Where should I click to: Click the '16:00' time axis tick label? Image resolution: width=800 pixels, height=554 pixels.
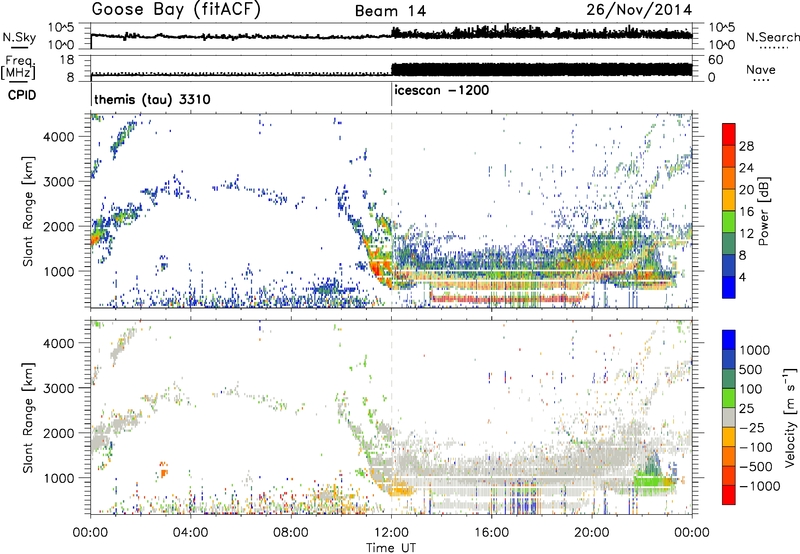click(491, 533)
